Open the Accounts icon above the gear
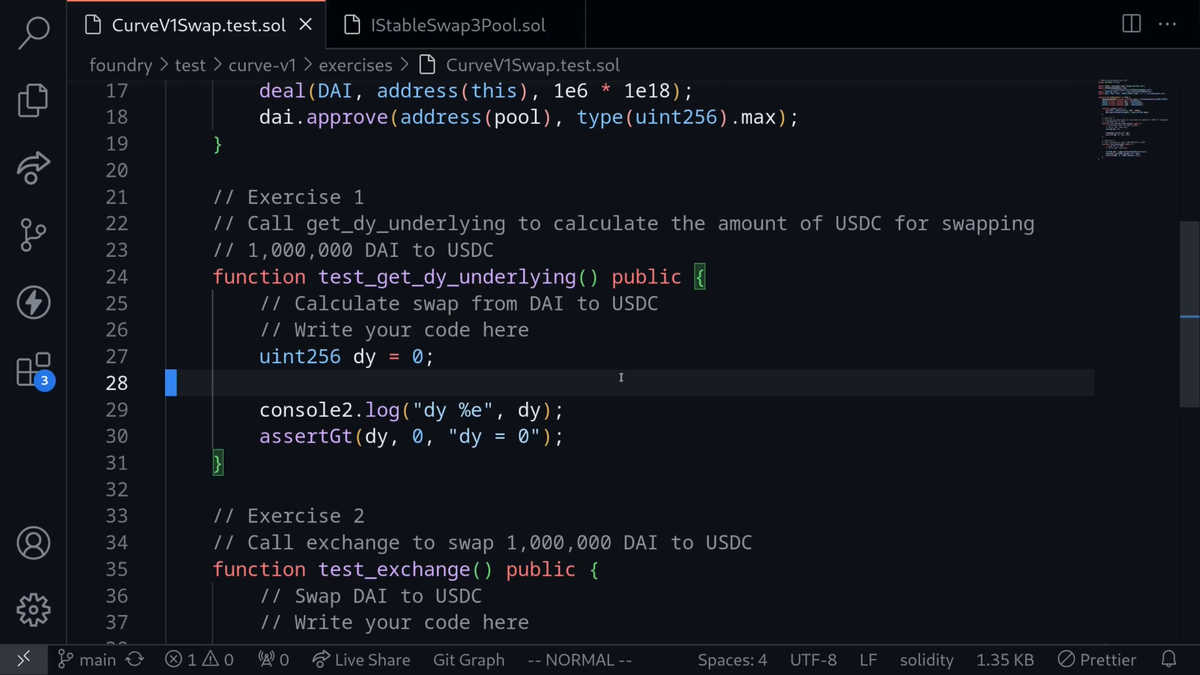Viewport: 1200px width, 675px height. [33, 543]
